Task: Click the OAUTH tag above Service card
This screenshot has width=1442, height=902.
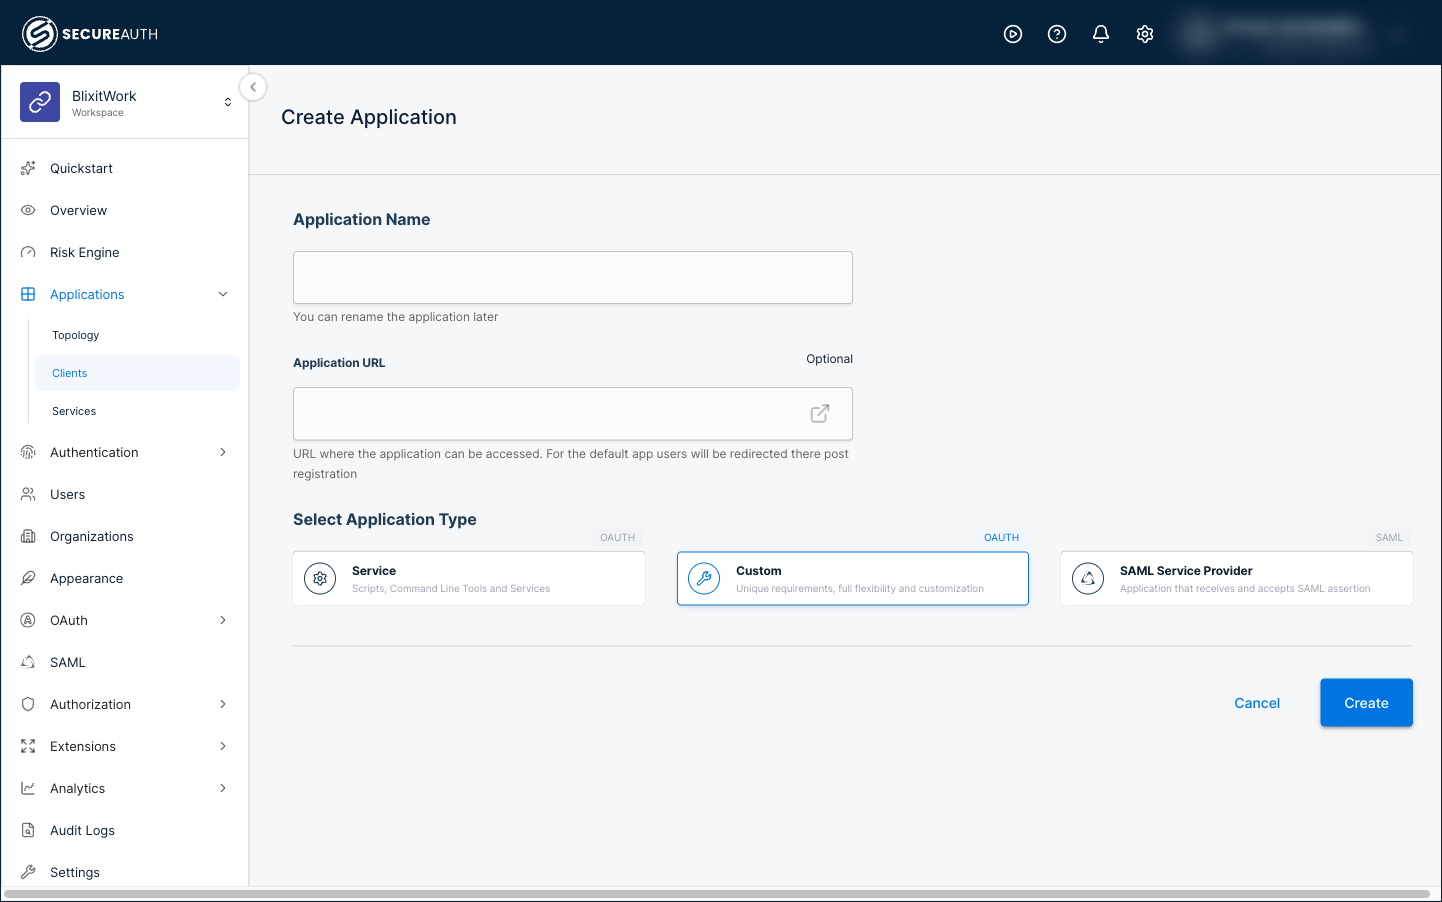Action: click(x=617, y=537)
